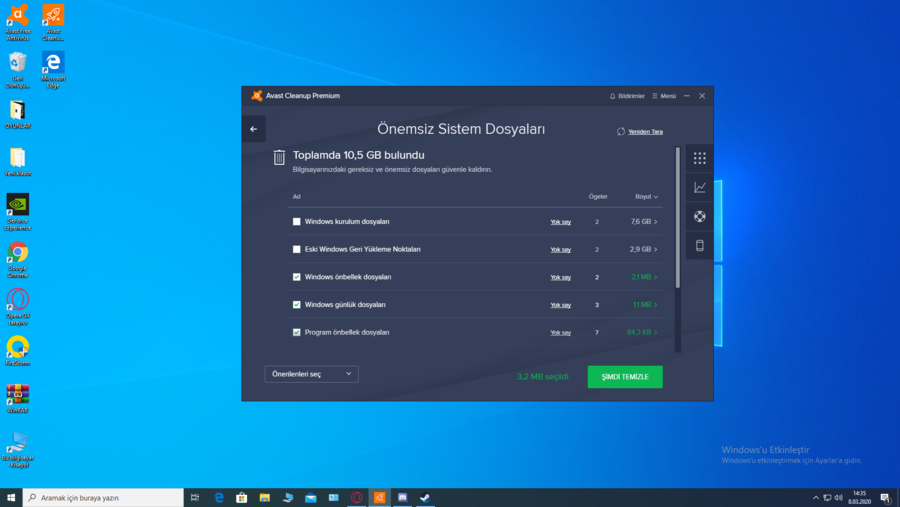Viewport: 900px width, 507px height.
Task: Open GeForce Experience desktop shortcut
Action: (18, 212)
